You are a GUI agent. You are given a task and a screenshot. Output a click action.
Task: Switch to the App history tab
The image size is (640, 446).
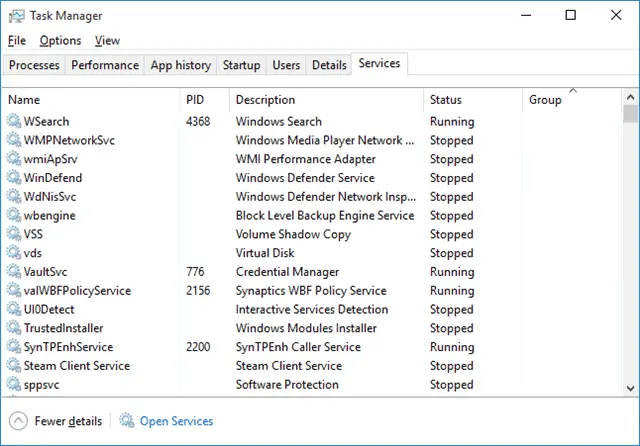(x=180, y=65)
